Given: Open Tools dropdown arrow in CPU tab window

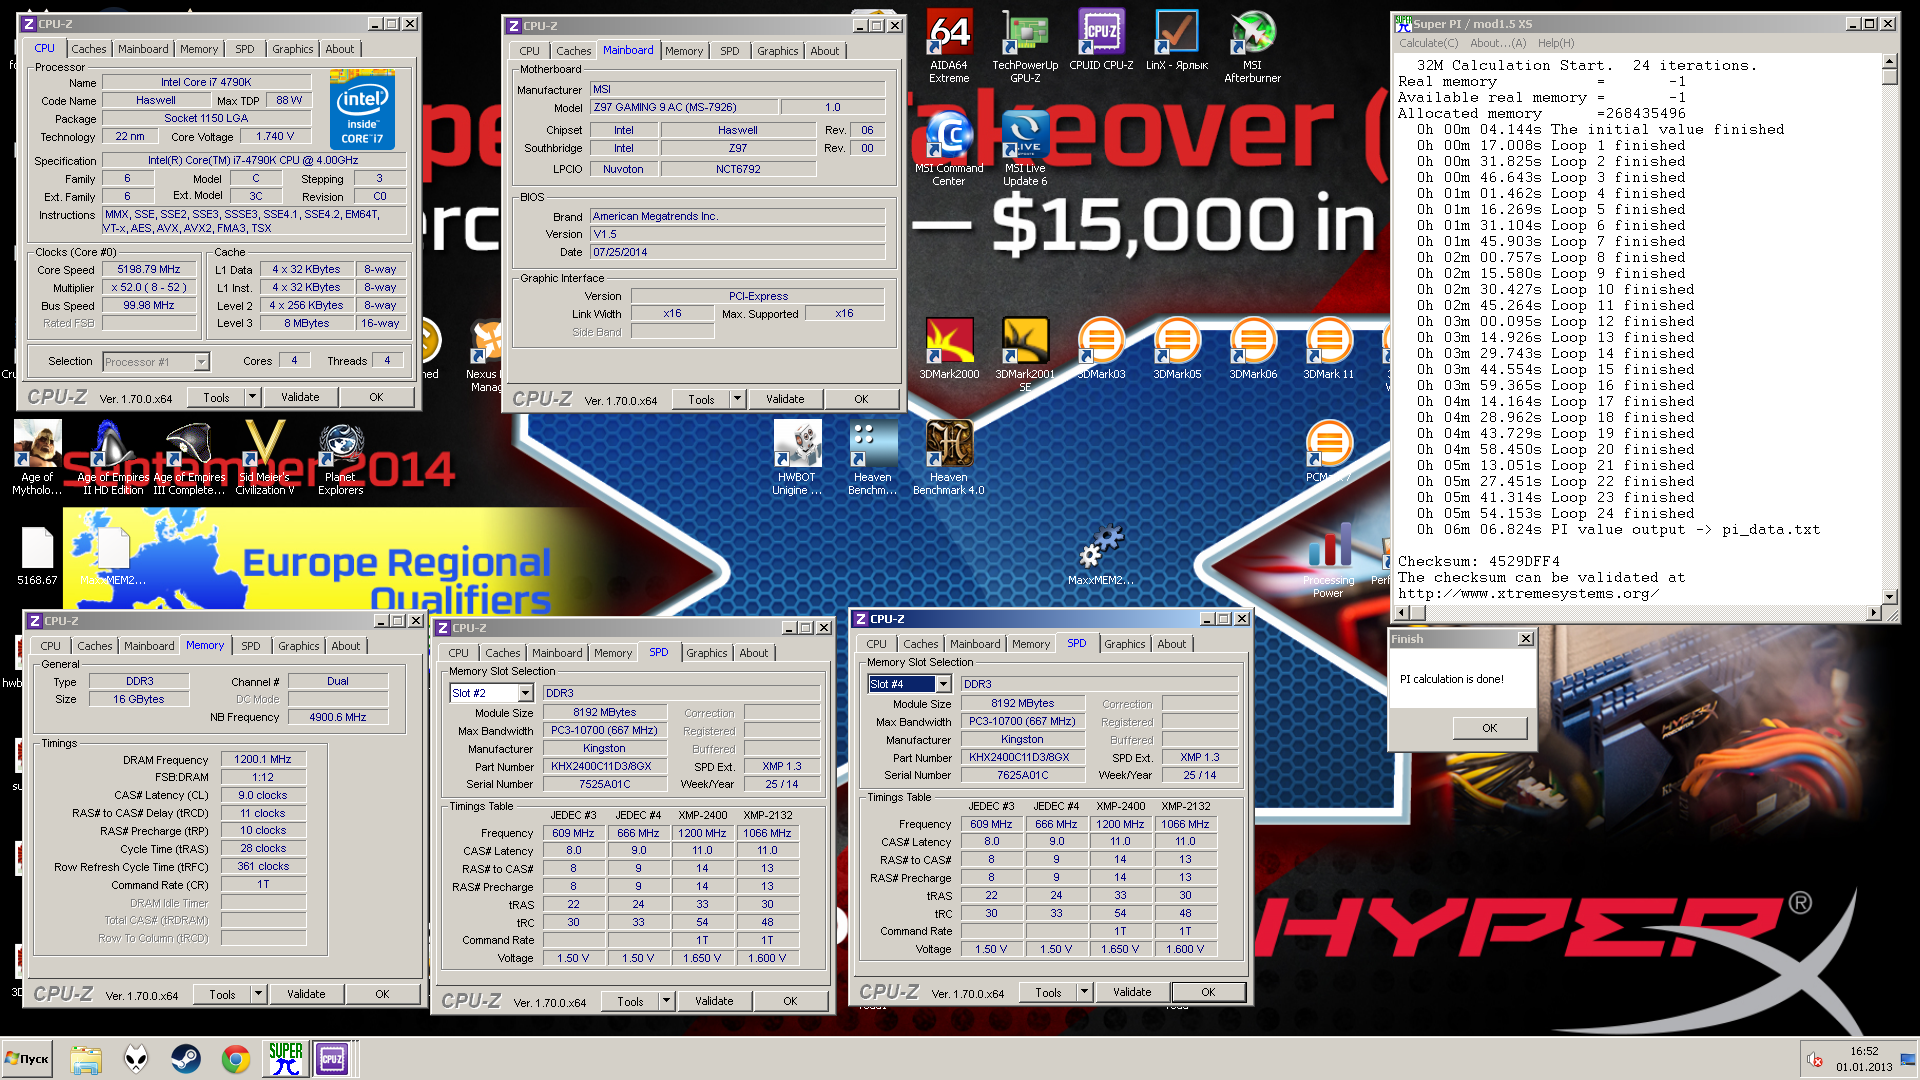Looking at the screenshot, I should [x=253, y=397].
